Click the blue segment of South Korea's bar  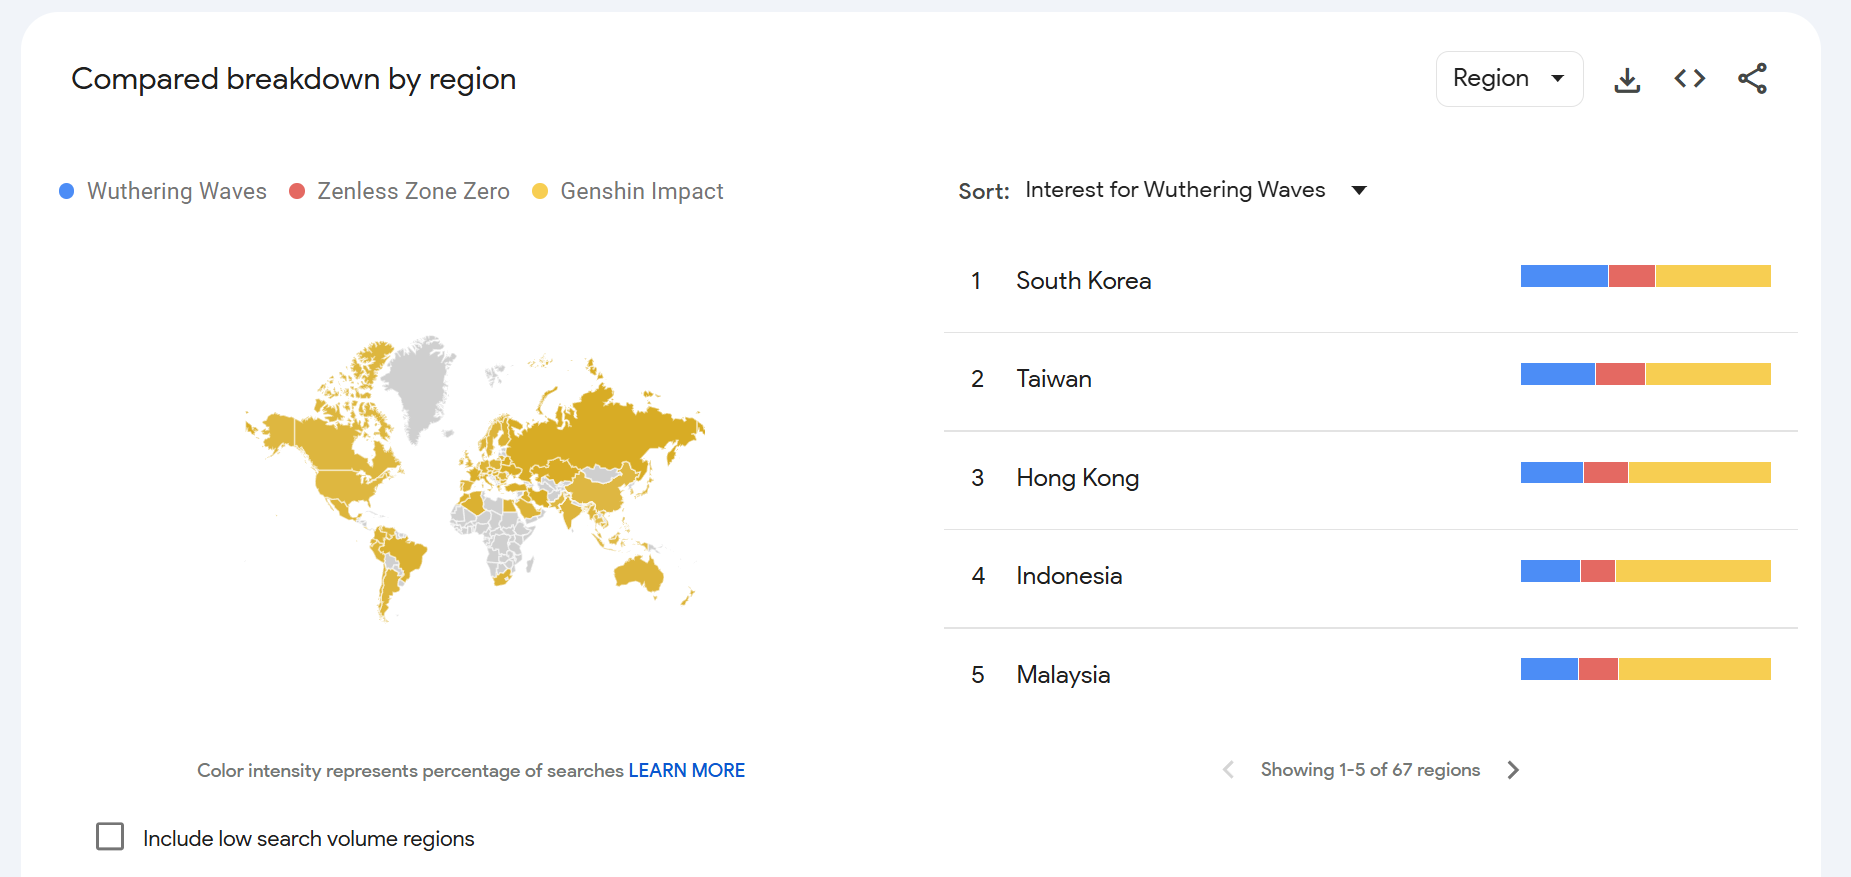pos(1564,276)
